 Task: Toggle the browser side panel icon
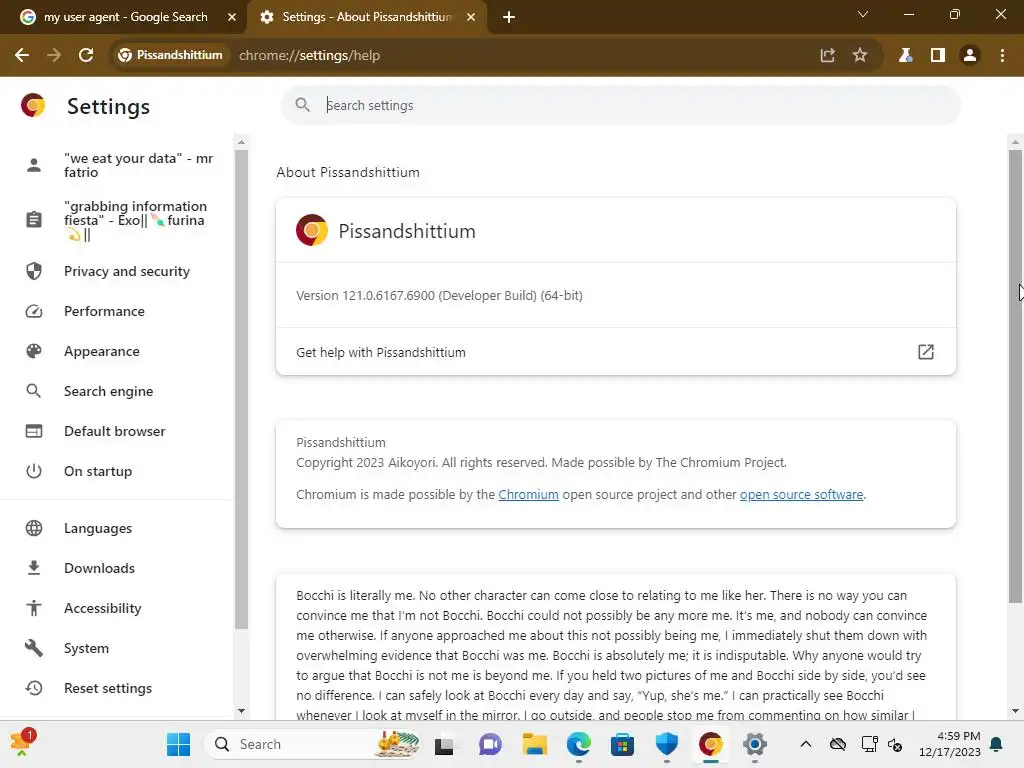click(x=938, y=56)
